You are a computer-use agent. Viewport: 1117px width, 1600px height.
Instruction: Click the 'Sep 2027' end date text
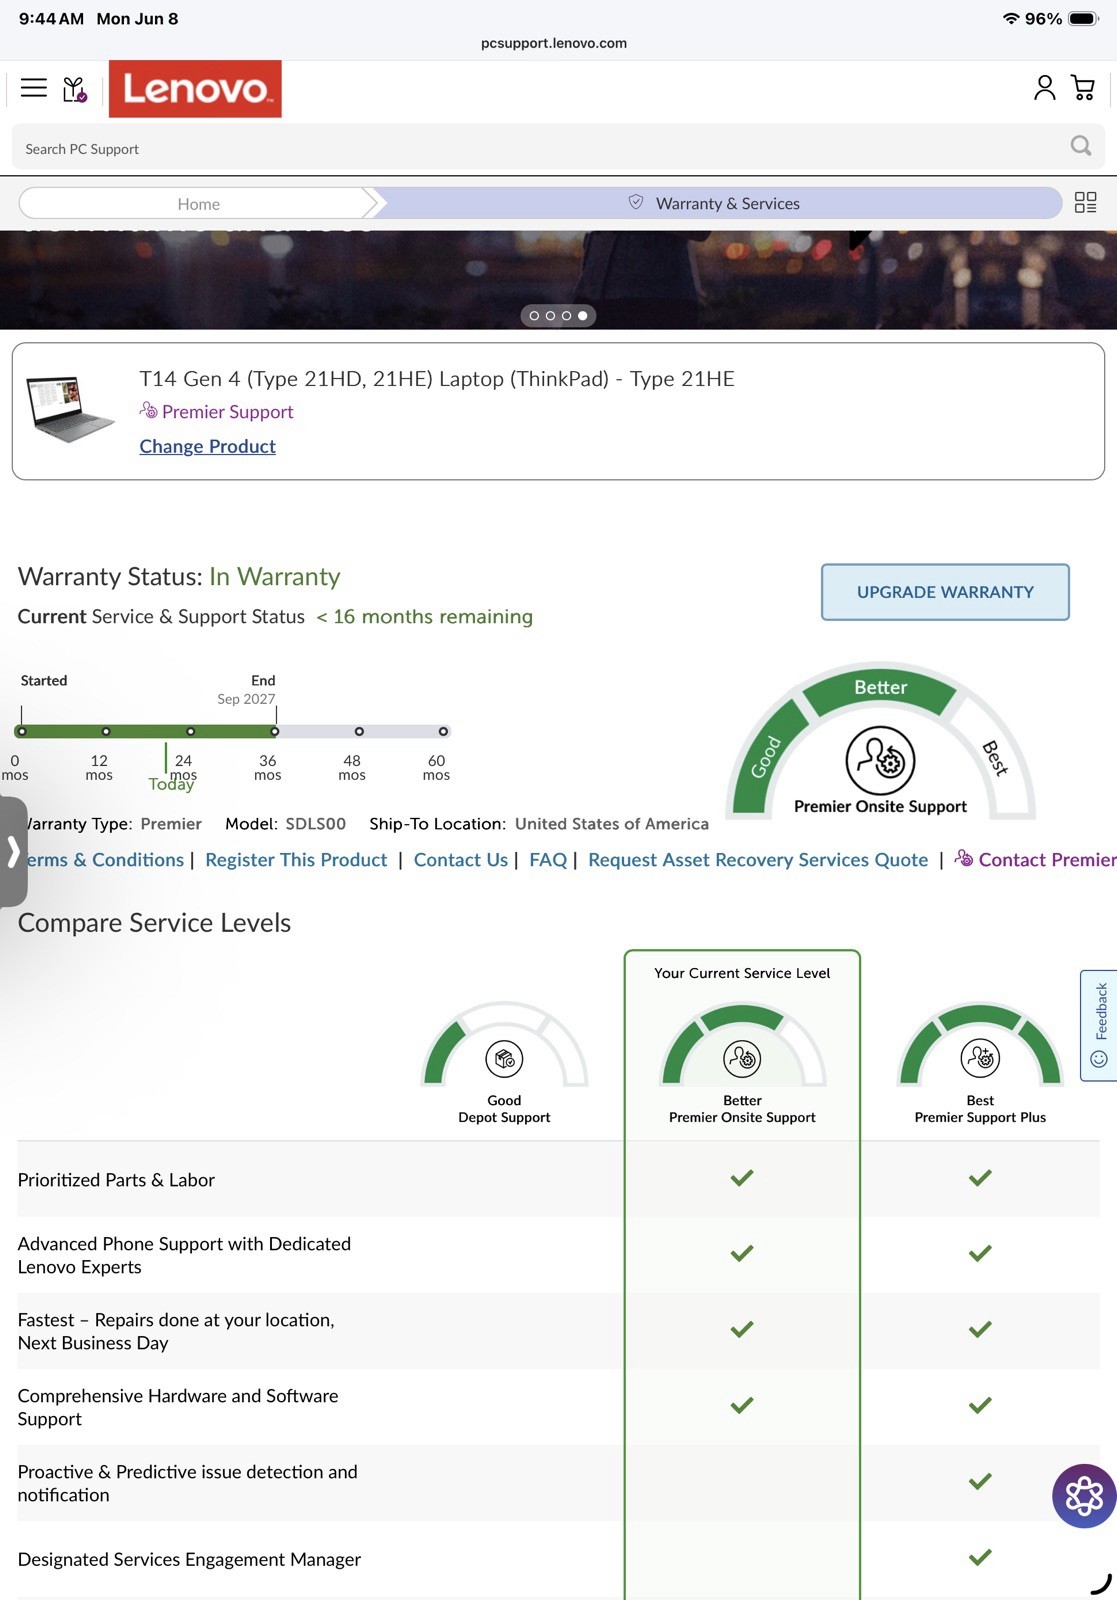pyautogui.click(x=246, y=699)
